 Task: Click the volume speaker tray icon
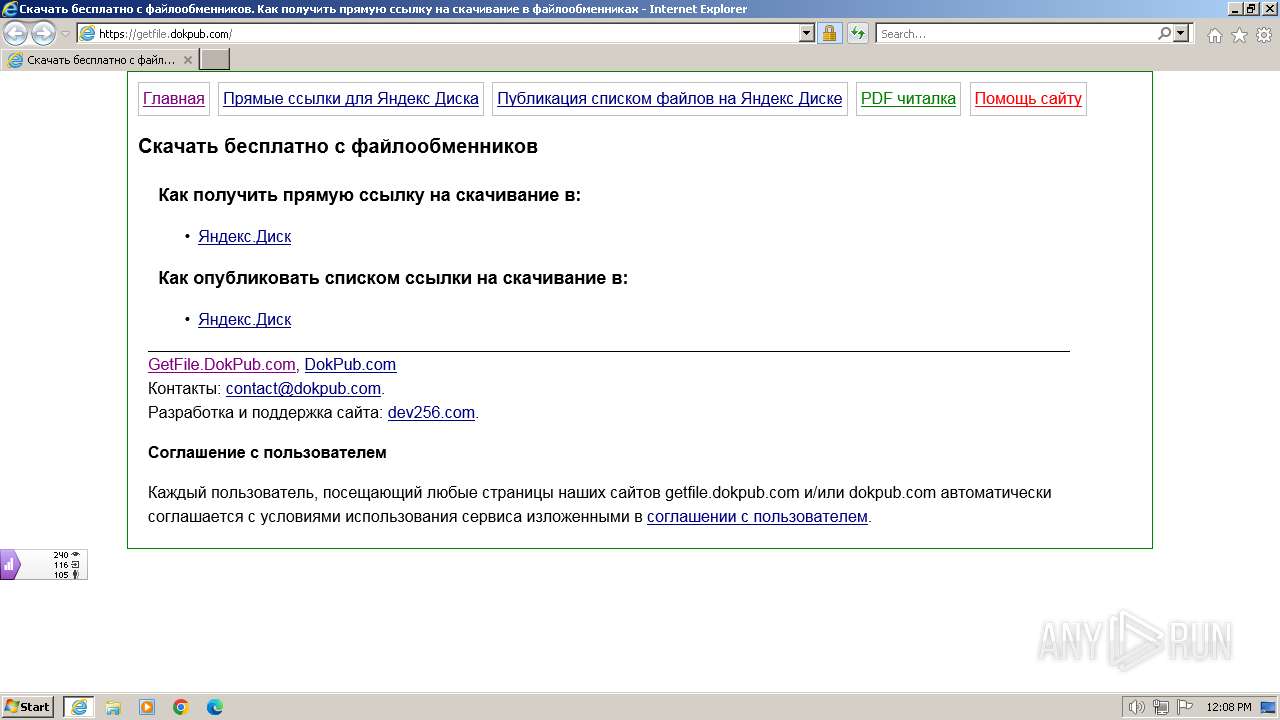pos(1137,707)
